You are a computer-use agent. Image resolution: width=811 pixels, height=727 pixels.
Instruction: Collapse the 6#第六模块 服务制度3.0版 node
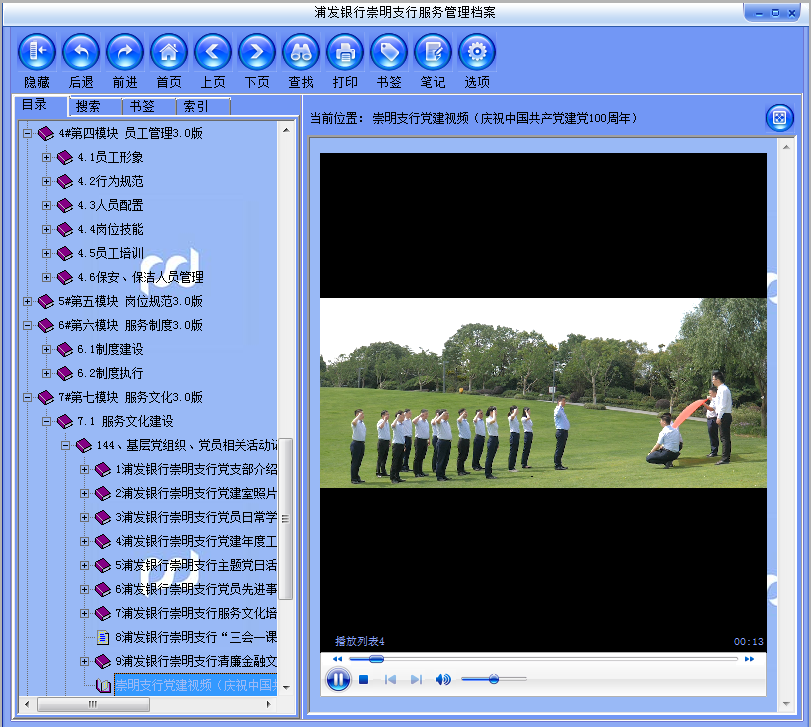coord(27,325)
